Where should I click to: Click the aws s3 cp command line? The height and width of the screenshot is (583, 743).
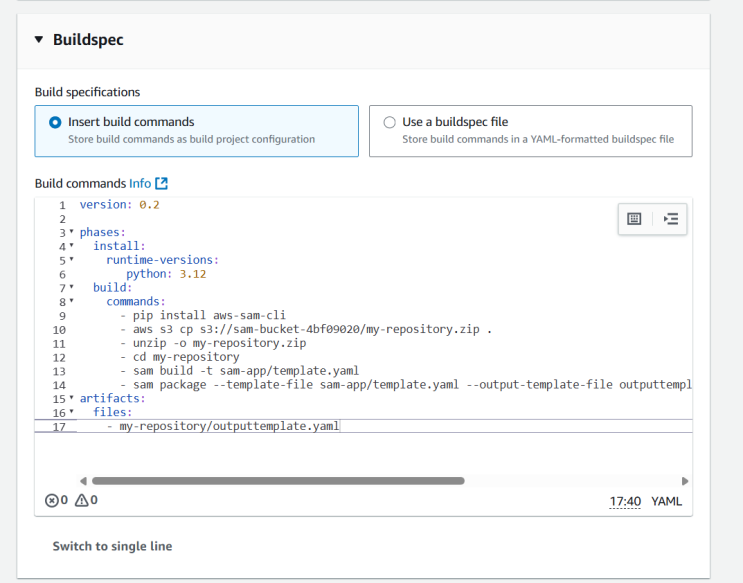click(306, 329)
